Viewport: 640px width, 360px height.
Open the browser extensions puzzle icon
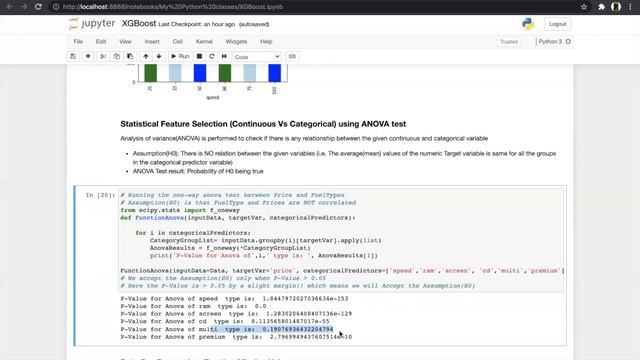coord(601,7)
